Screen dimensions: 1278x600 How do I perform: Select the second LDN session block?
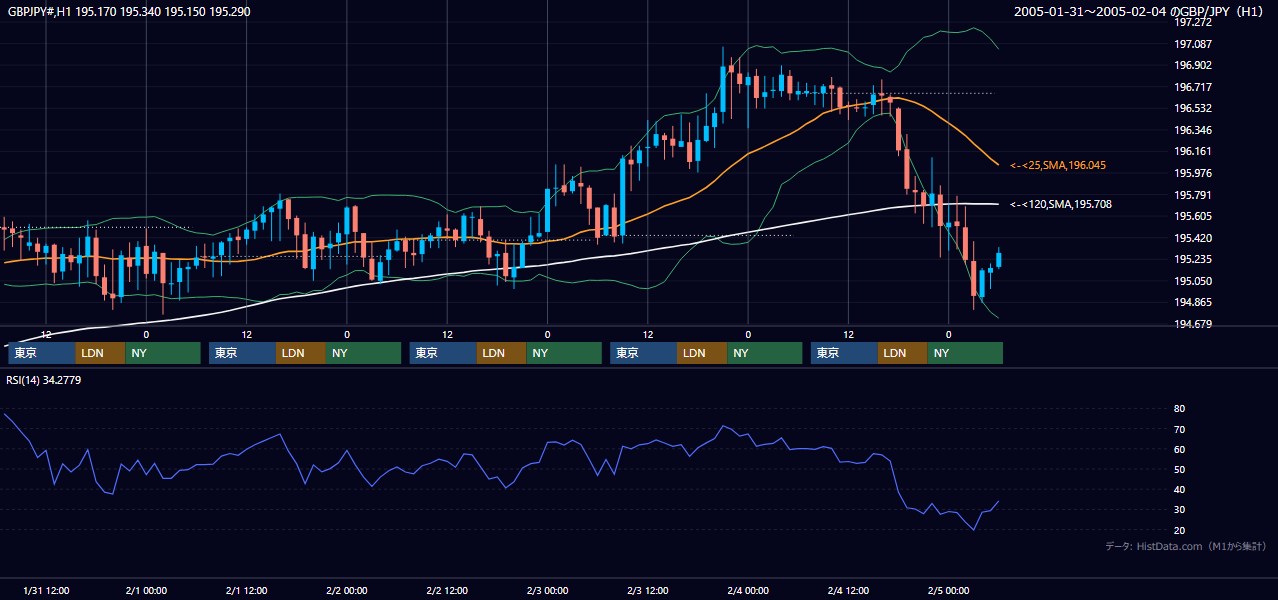(301, 353)
